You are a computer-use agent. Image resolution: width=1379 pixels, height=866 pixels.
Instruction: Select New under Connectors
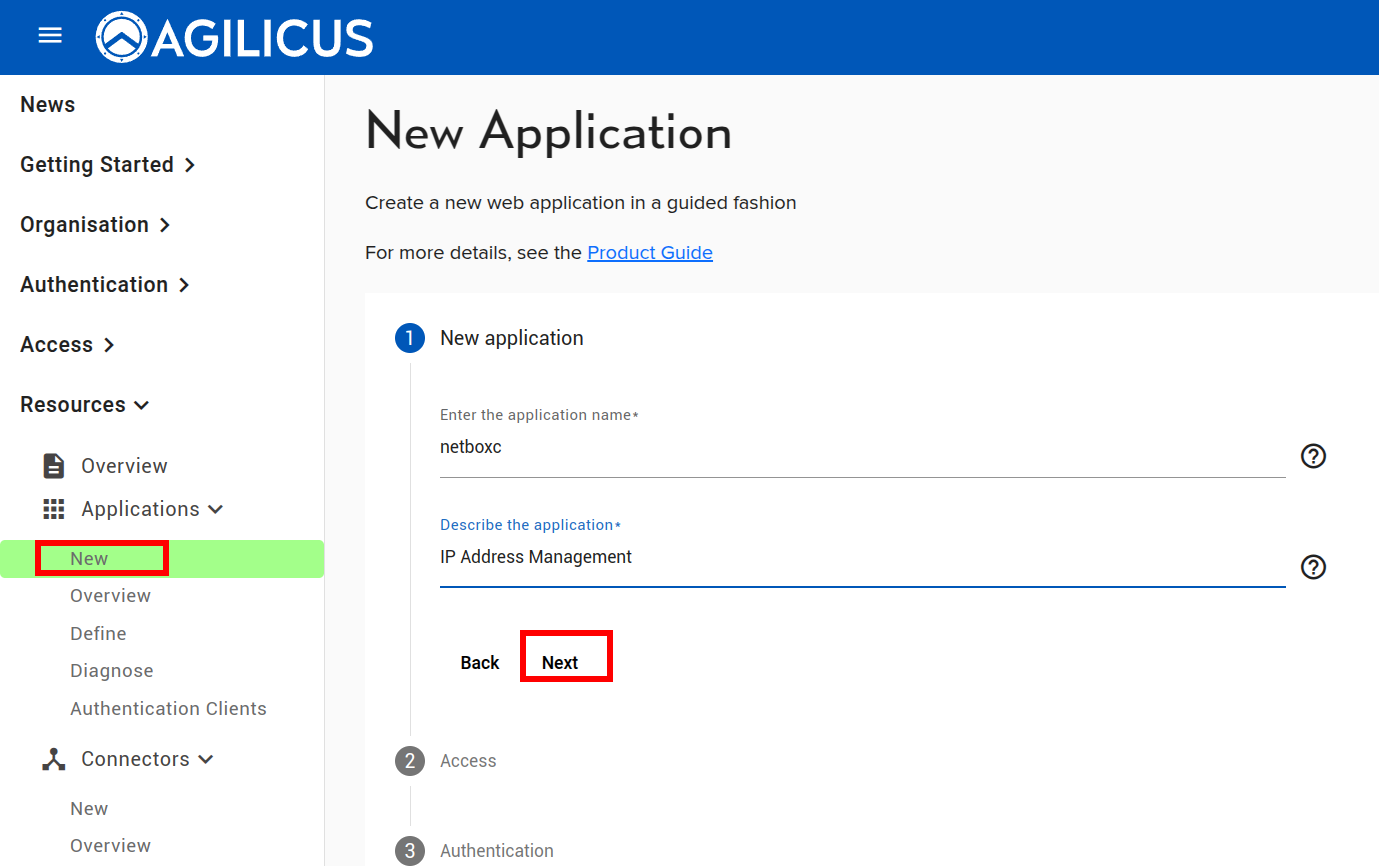89,808
